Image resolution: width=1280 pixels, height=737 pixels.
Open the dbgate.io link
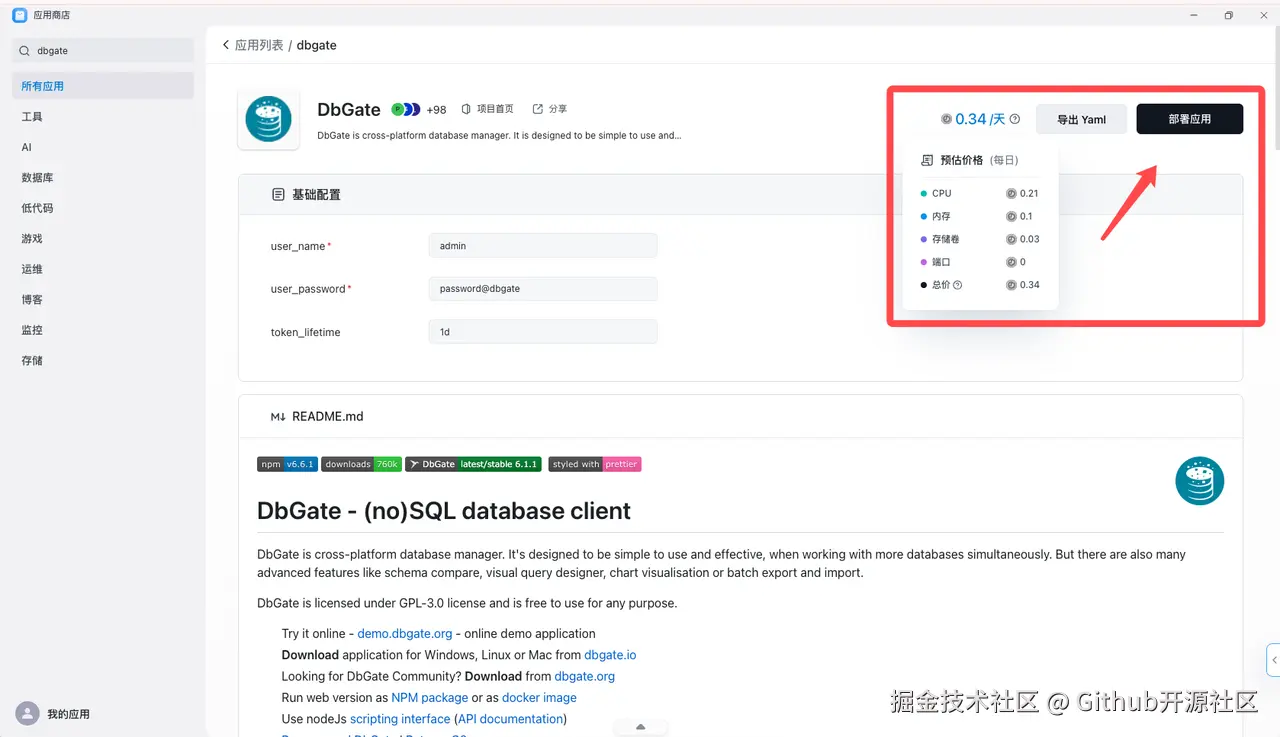point(610,655)
